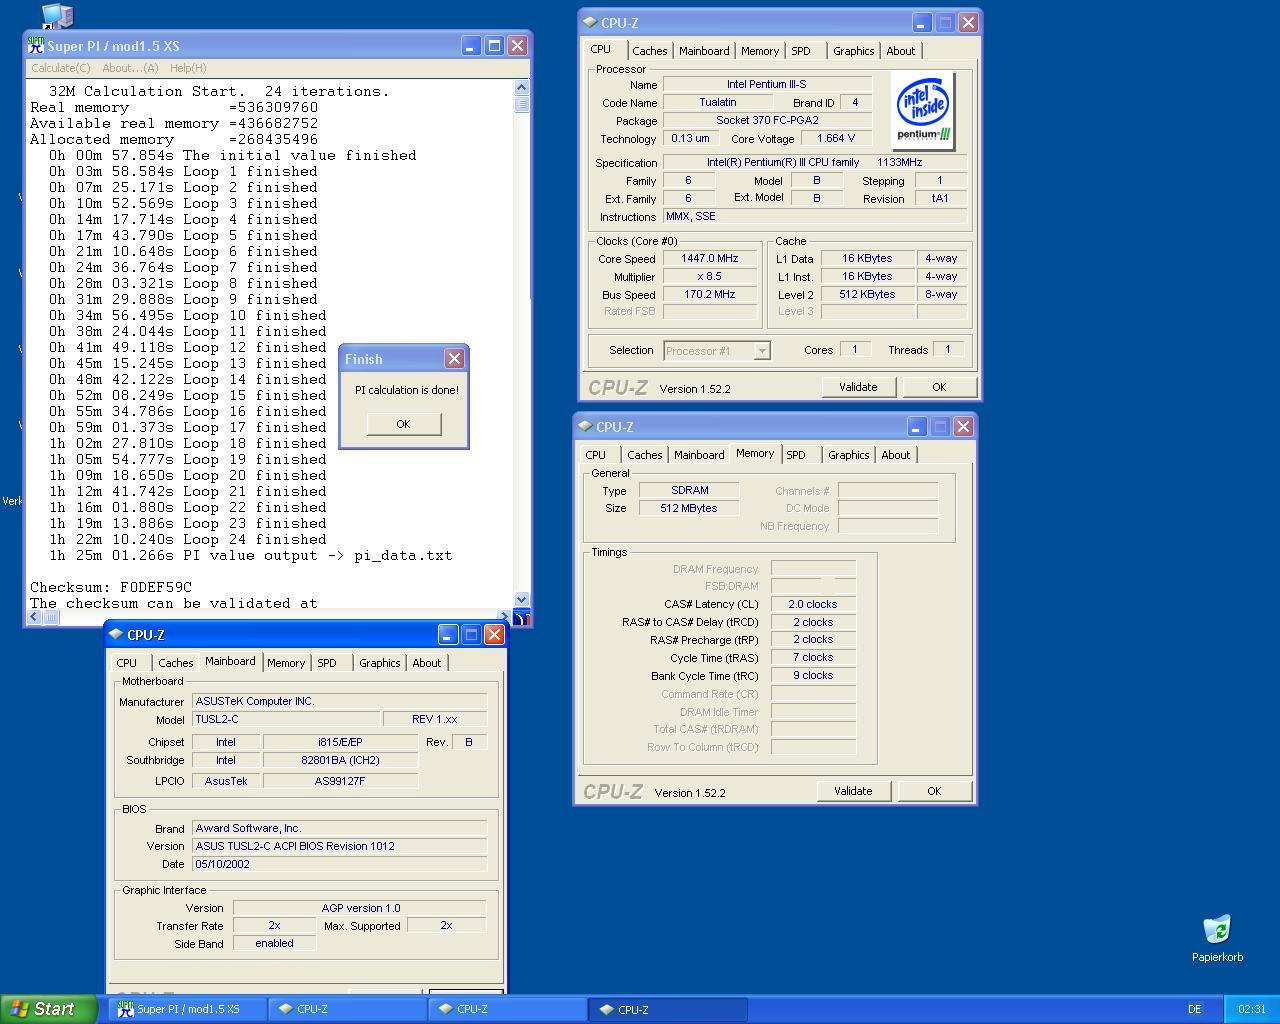Switch to About tab in the CPU-Z Mainboard window

[x=427, y=663]
